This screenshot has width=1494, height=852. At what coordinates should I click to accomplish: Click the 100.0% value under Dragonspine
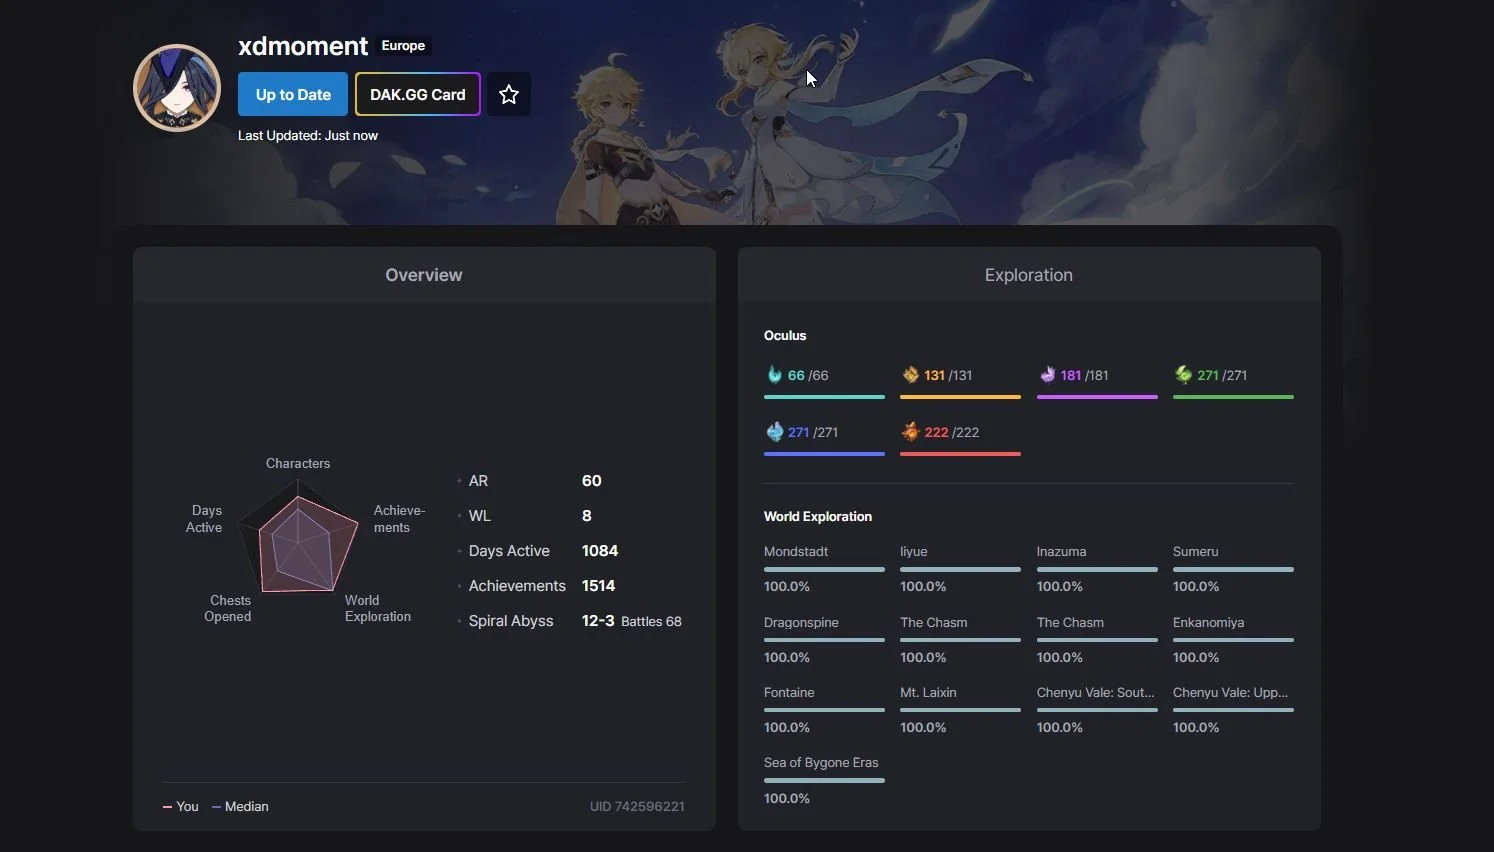tap(787, 658)
